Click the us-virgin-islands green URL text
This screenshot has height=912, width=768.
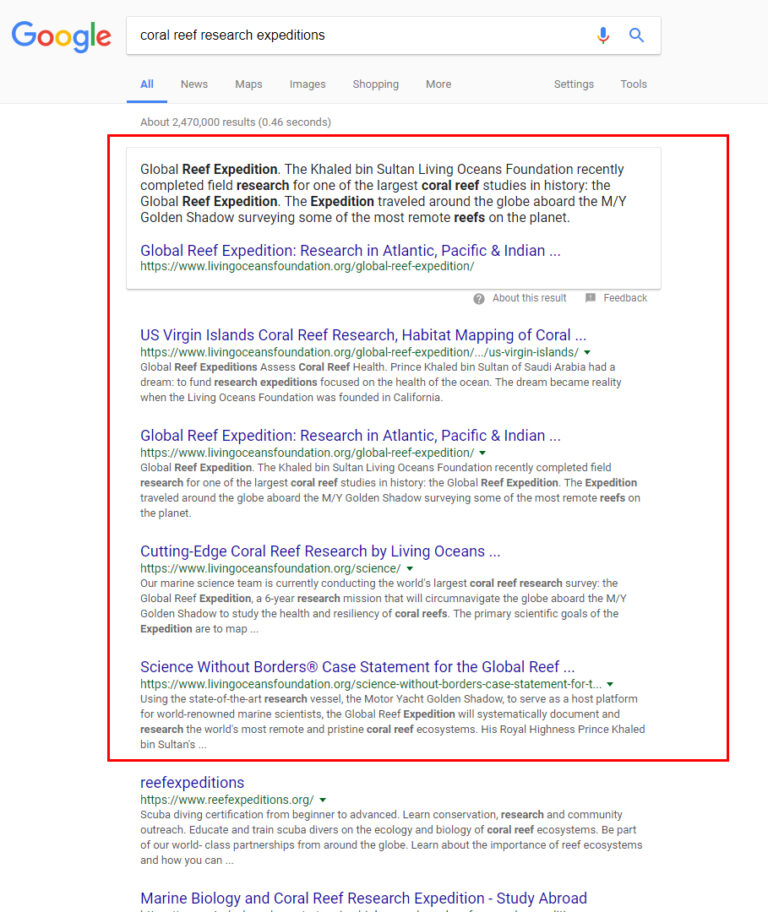pos(360,352)
